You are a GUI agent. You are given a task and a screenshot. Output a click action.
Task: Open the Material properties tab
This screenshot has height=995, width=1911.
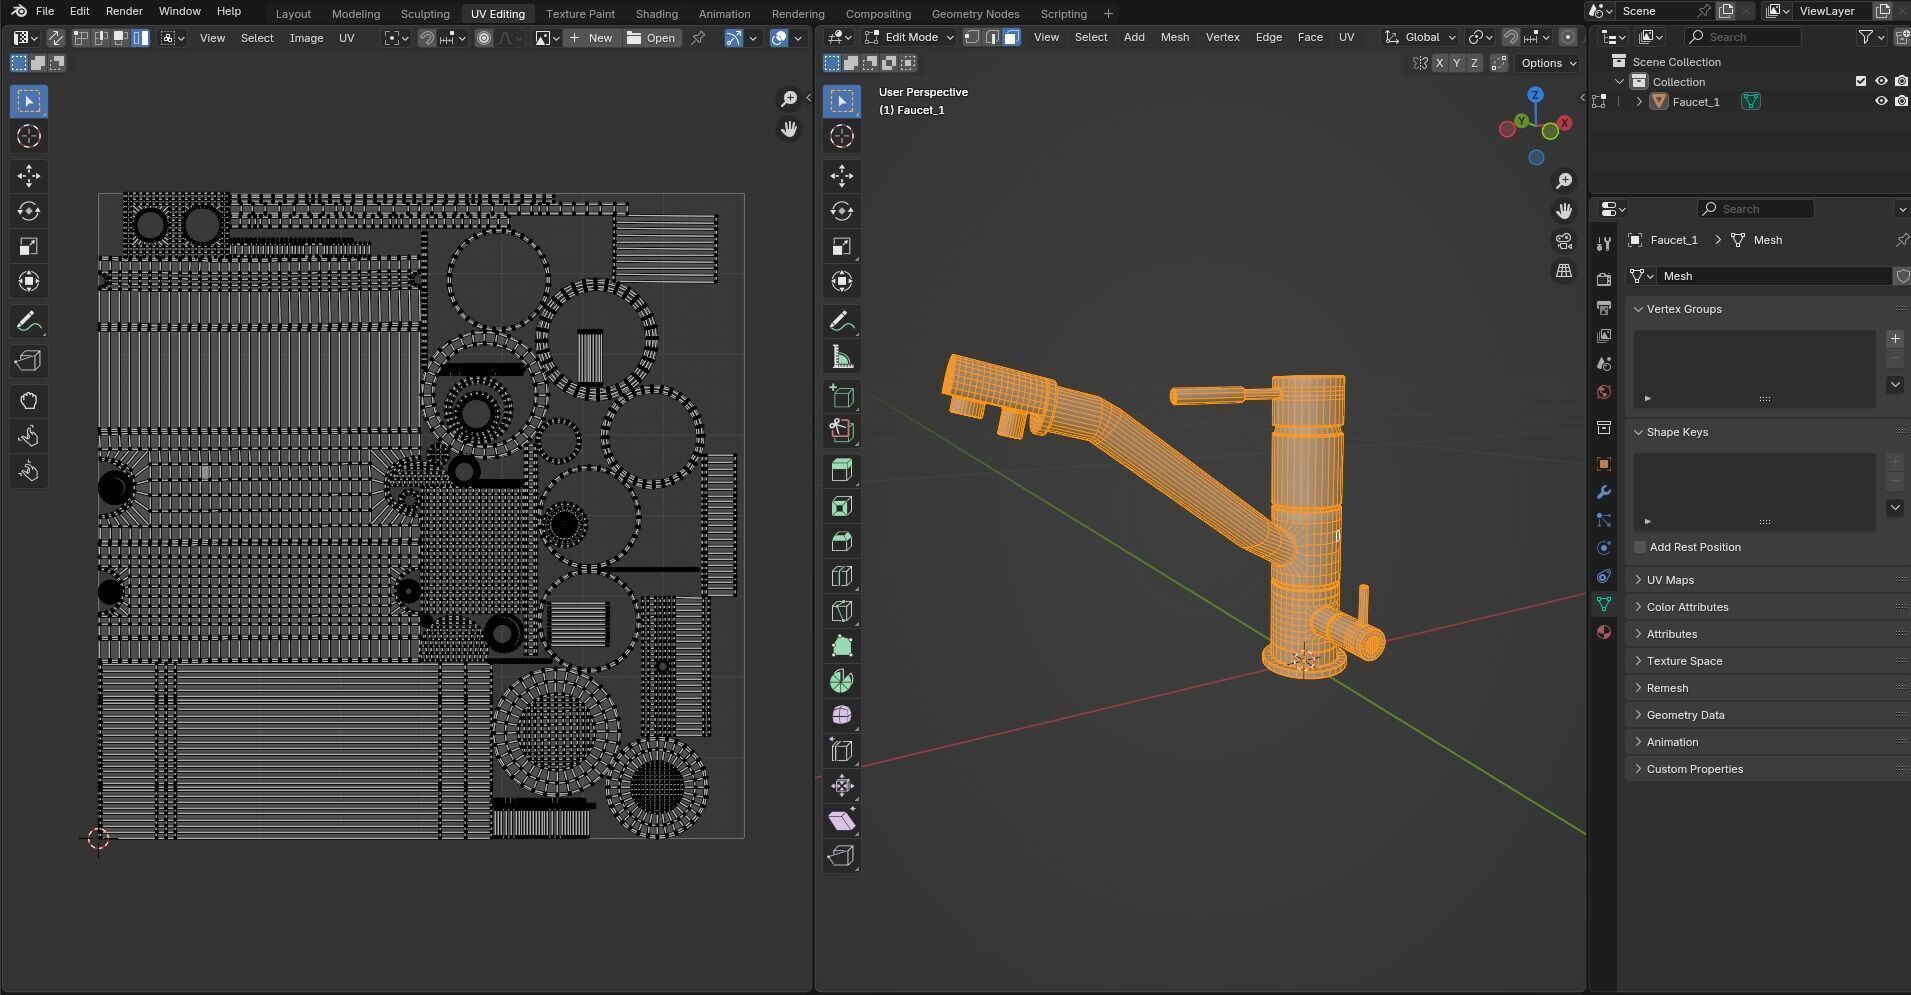click(x=1604, y=632)
